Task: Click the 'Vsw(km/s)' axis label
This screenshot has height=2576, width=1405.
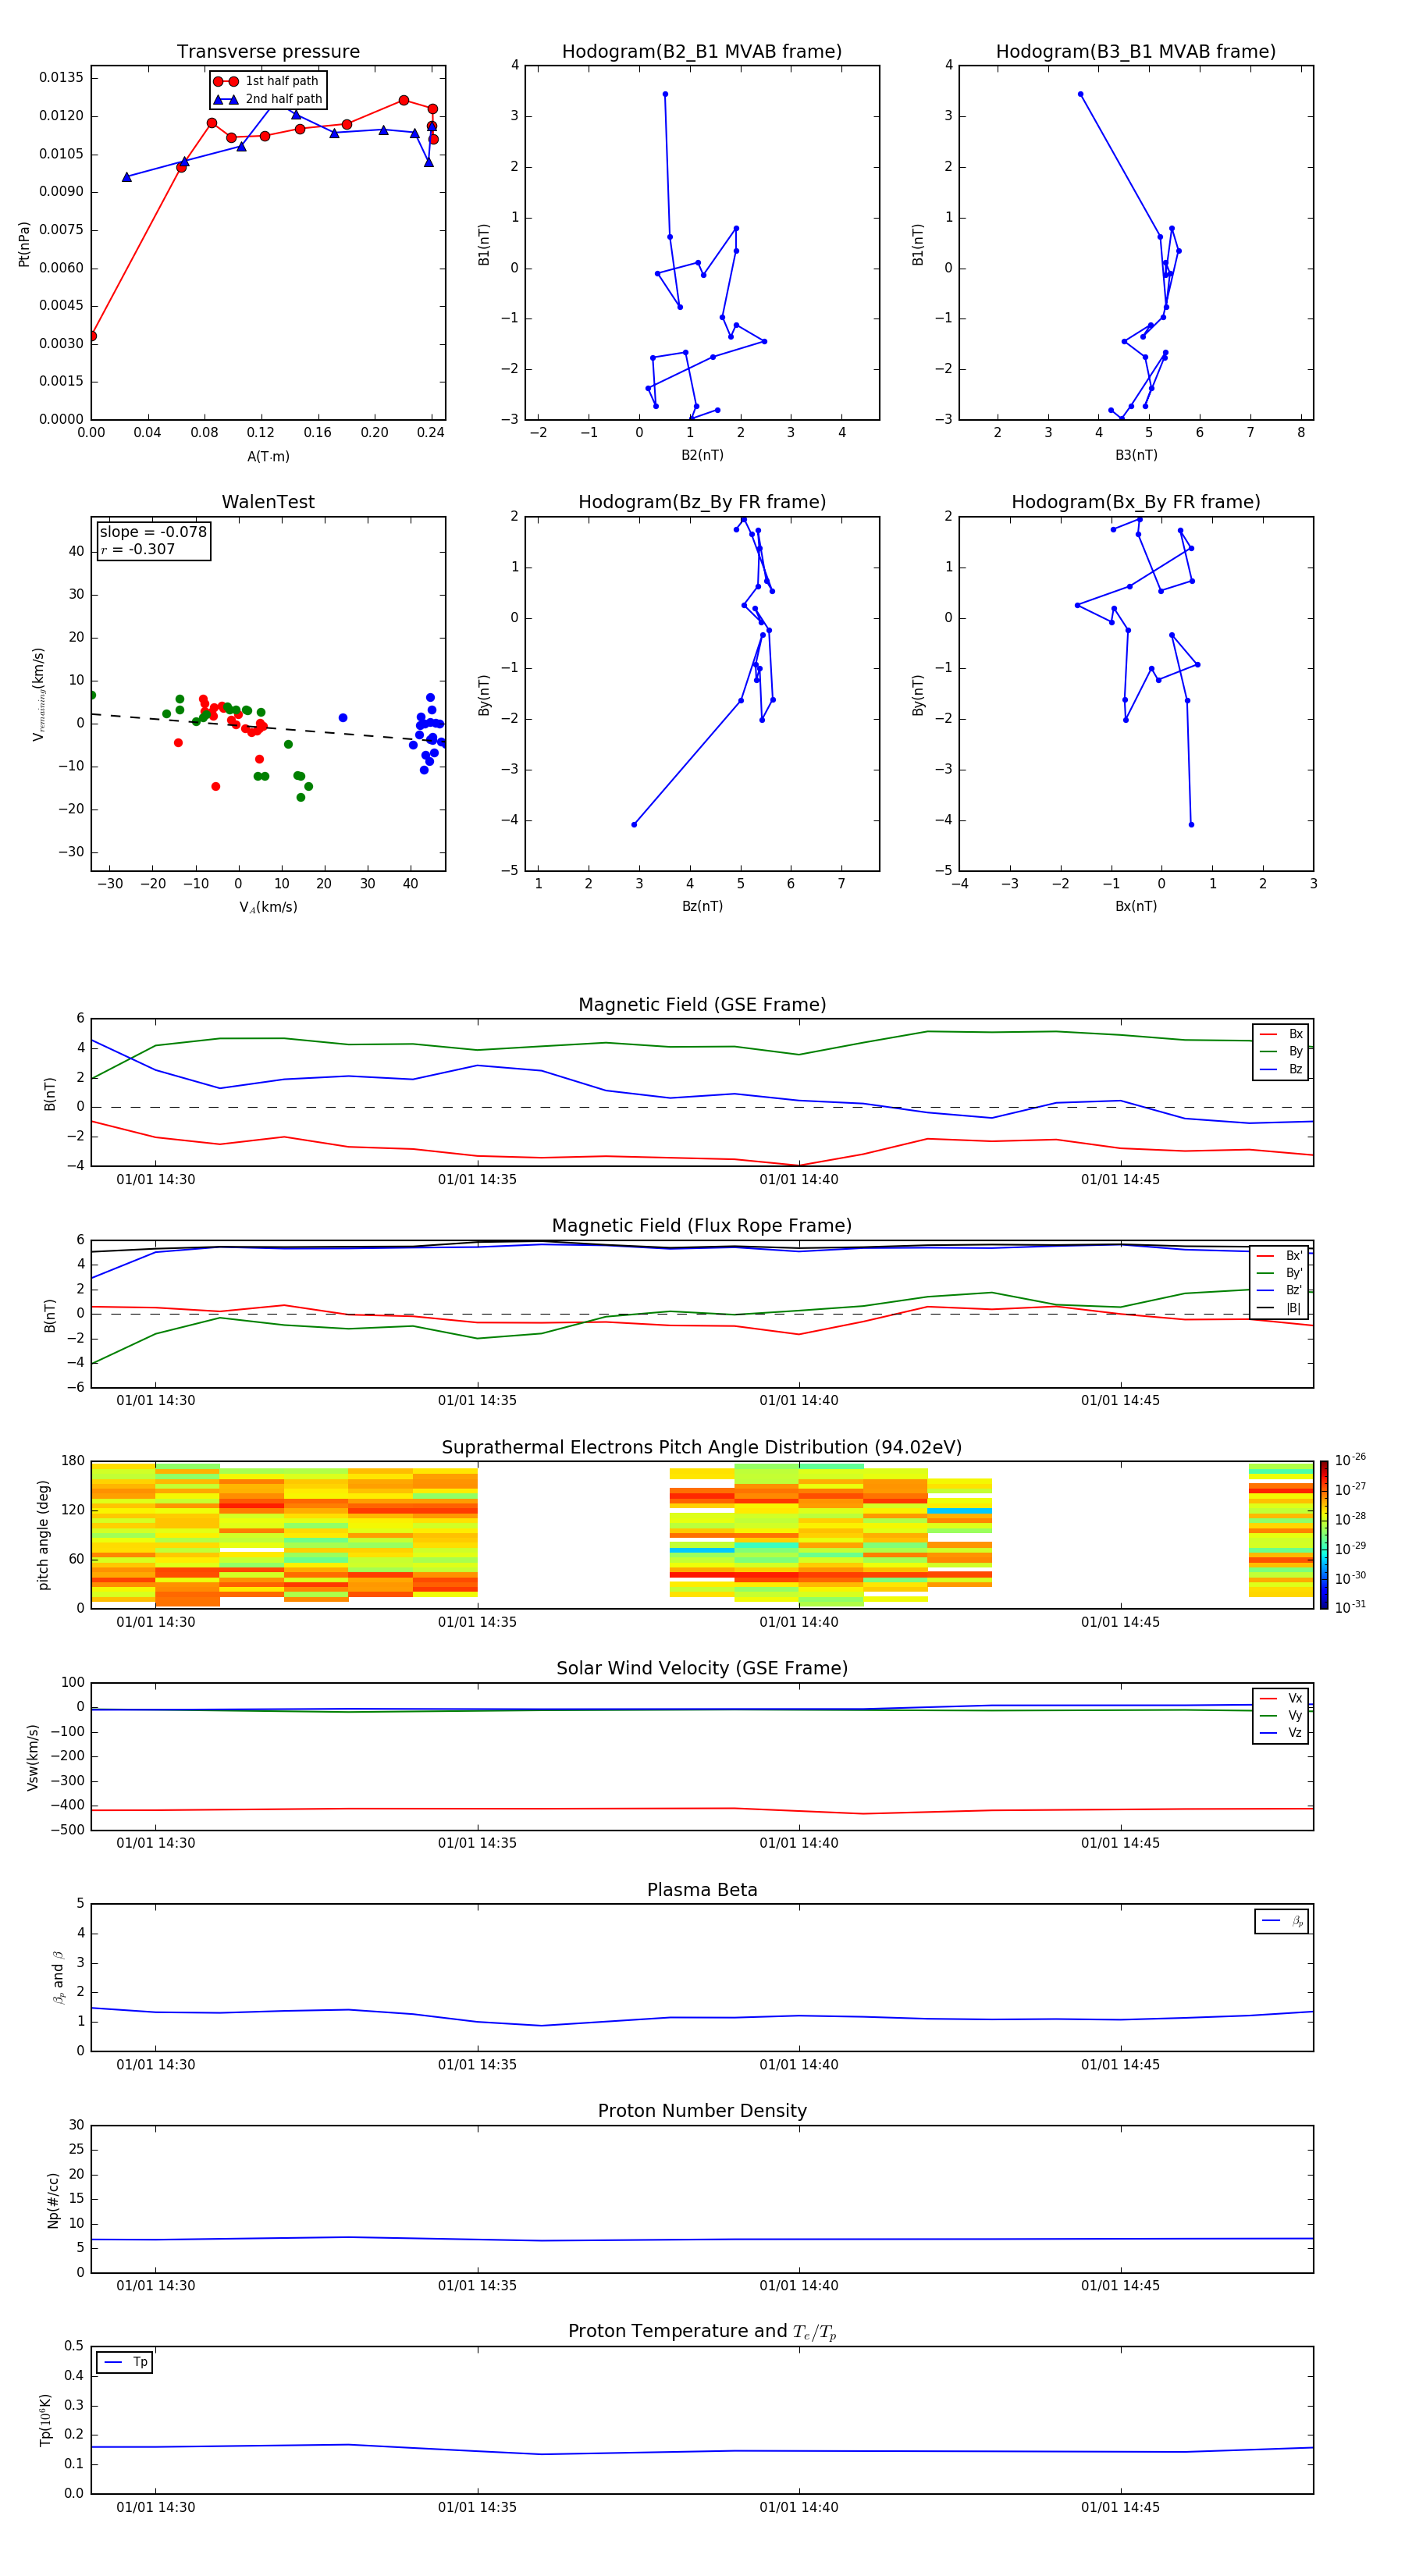Action: (33, 1757)
